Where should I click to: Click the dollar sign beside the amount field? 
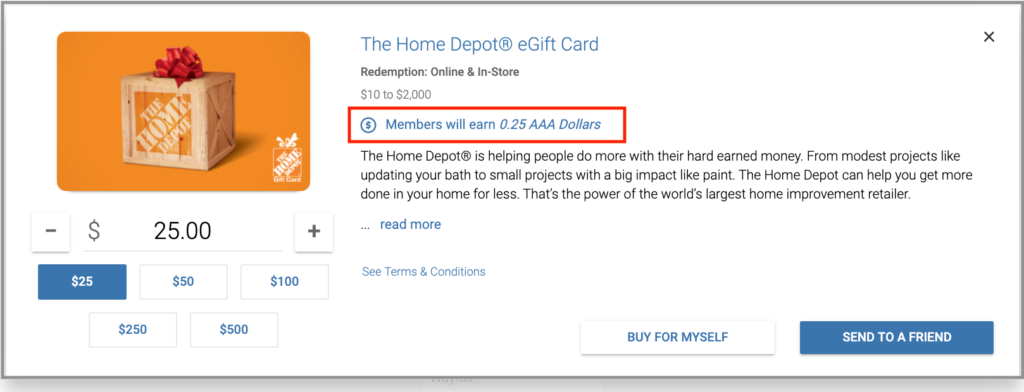click(x=95, y=231)
